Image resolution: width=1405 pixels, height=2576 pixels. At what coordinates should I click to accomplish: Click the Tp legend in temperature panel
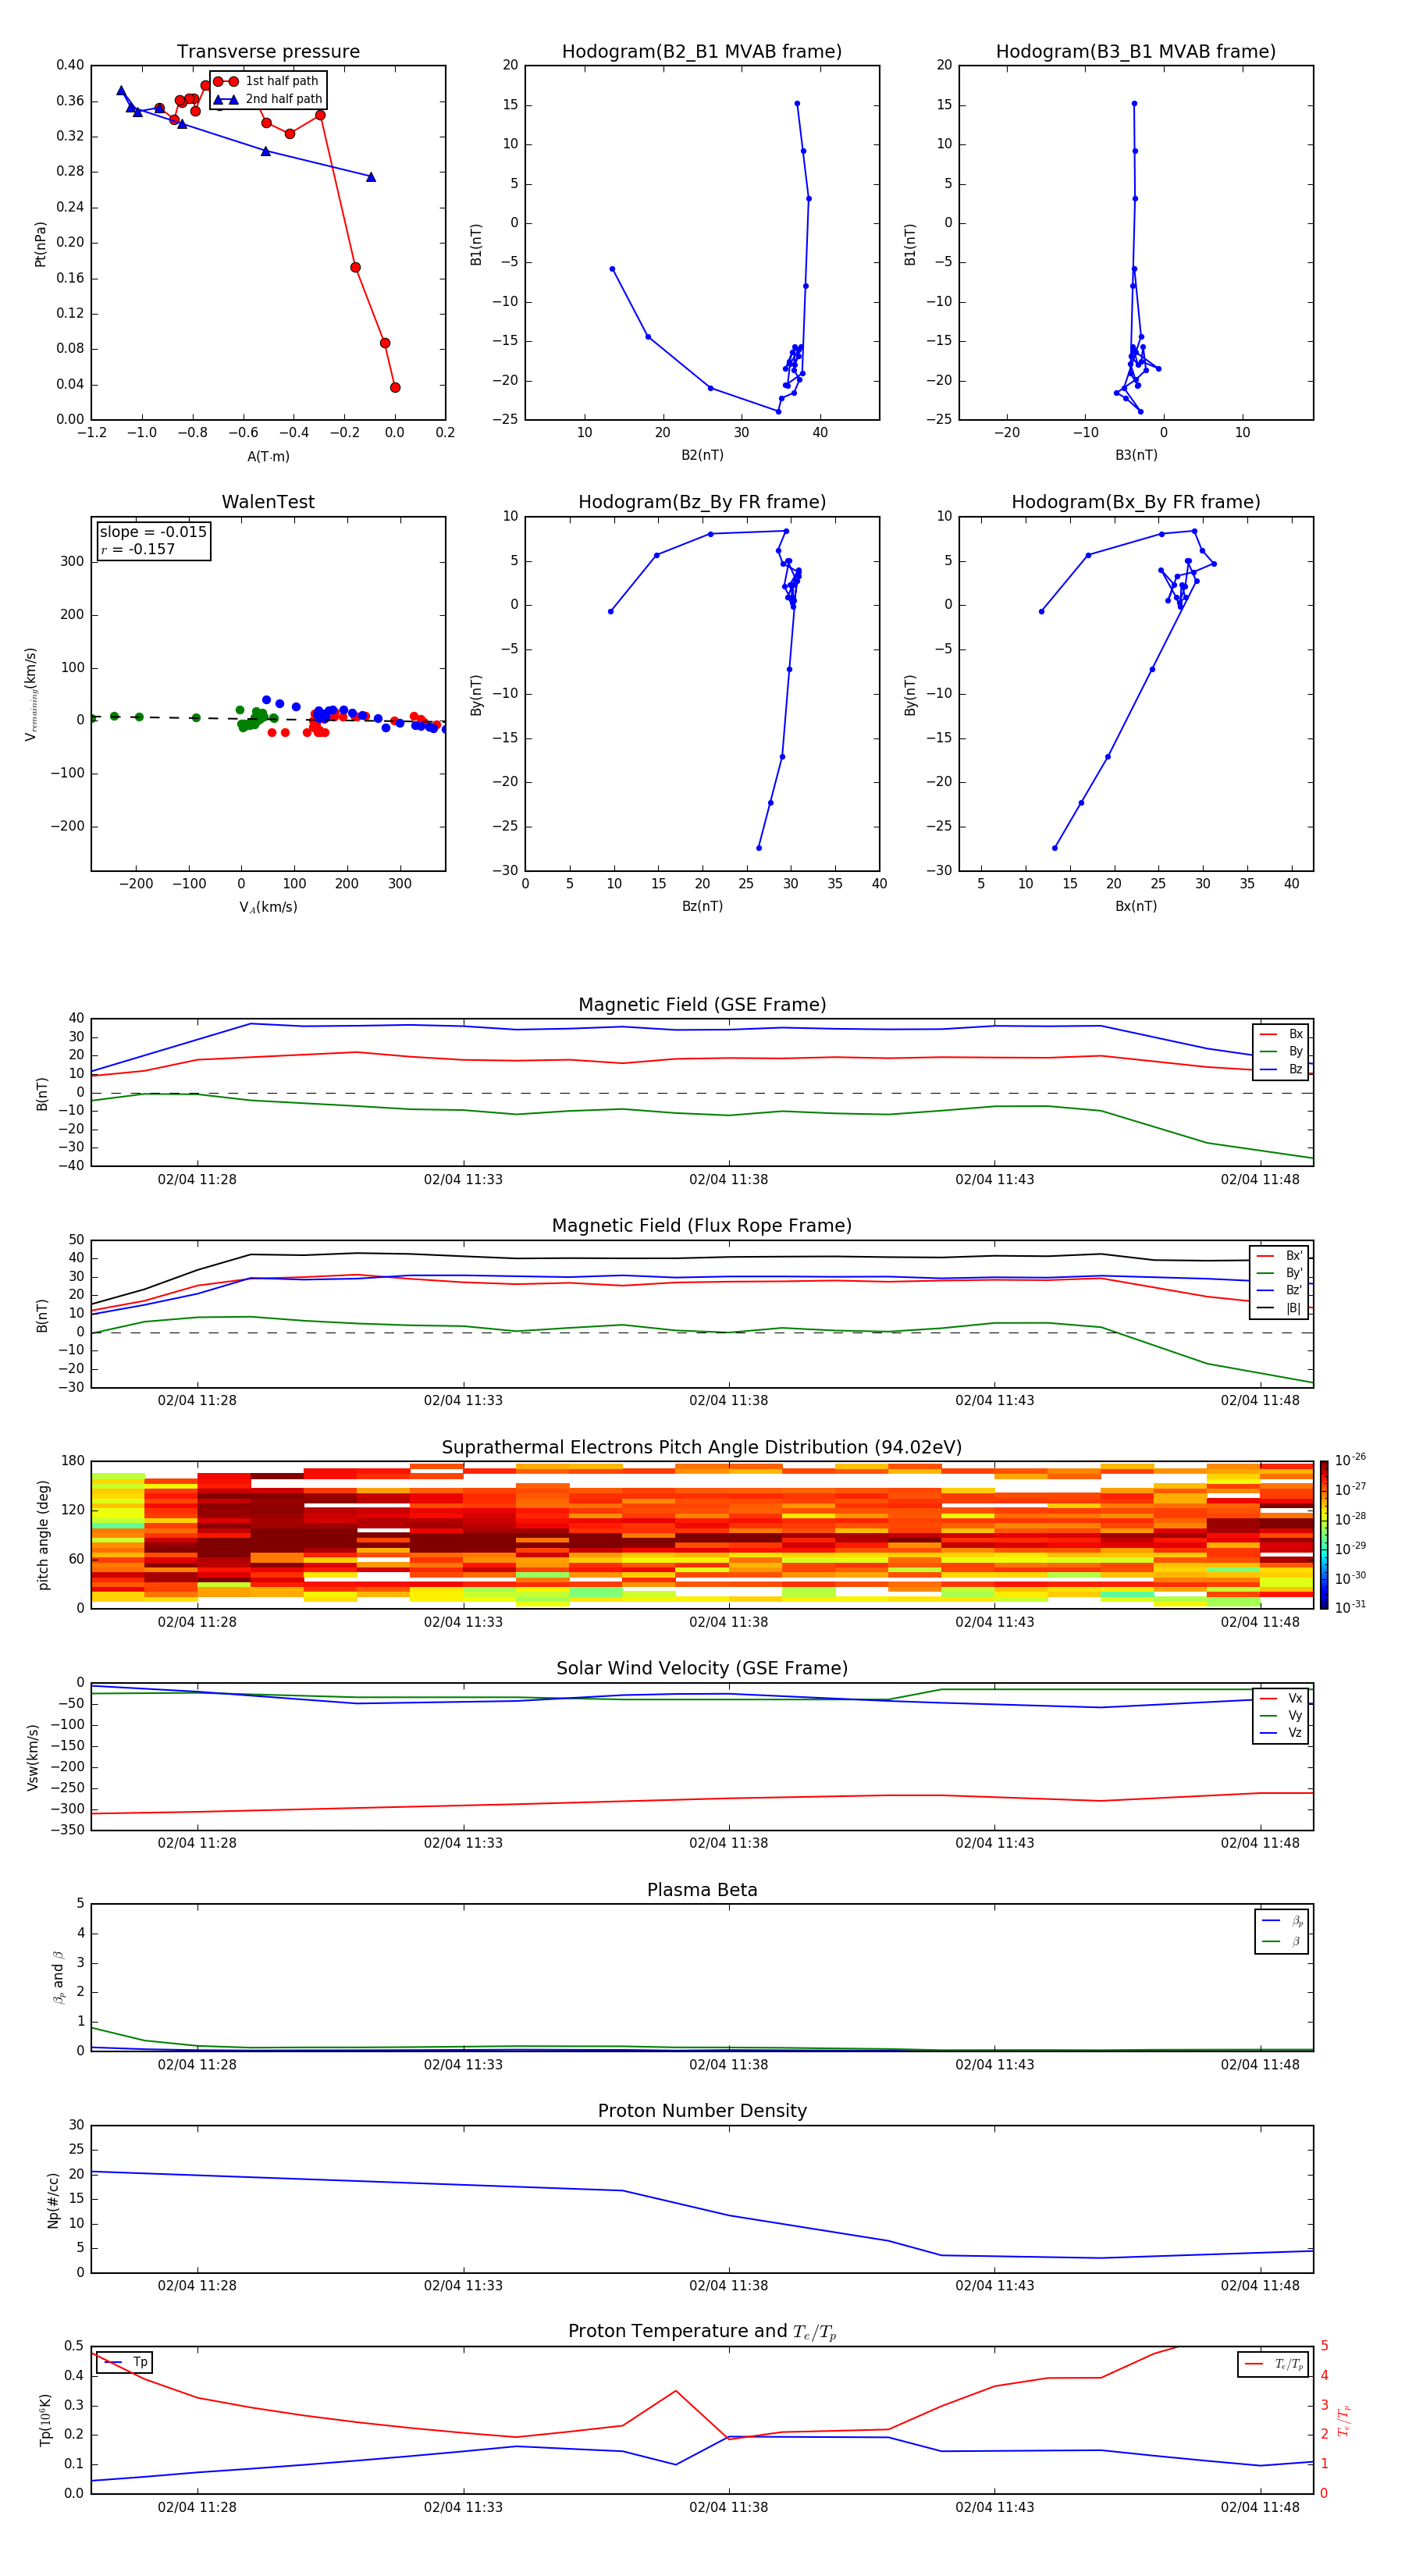pyautogui.click(x=125, y=2362)
